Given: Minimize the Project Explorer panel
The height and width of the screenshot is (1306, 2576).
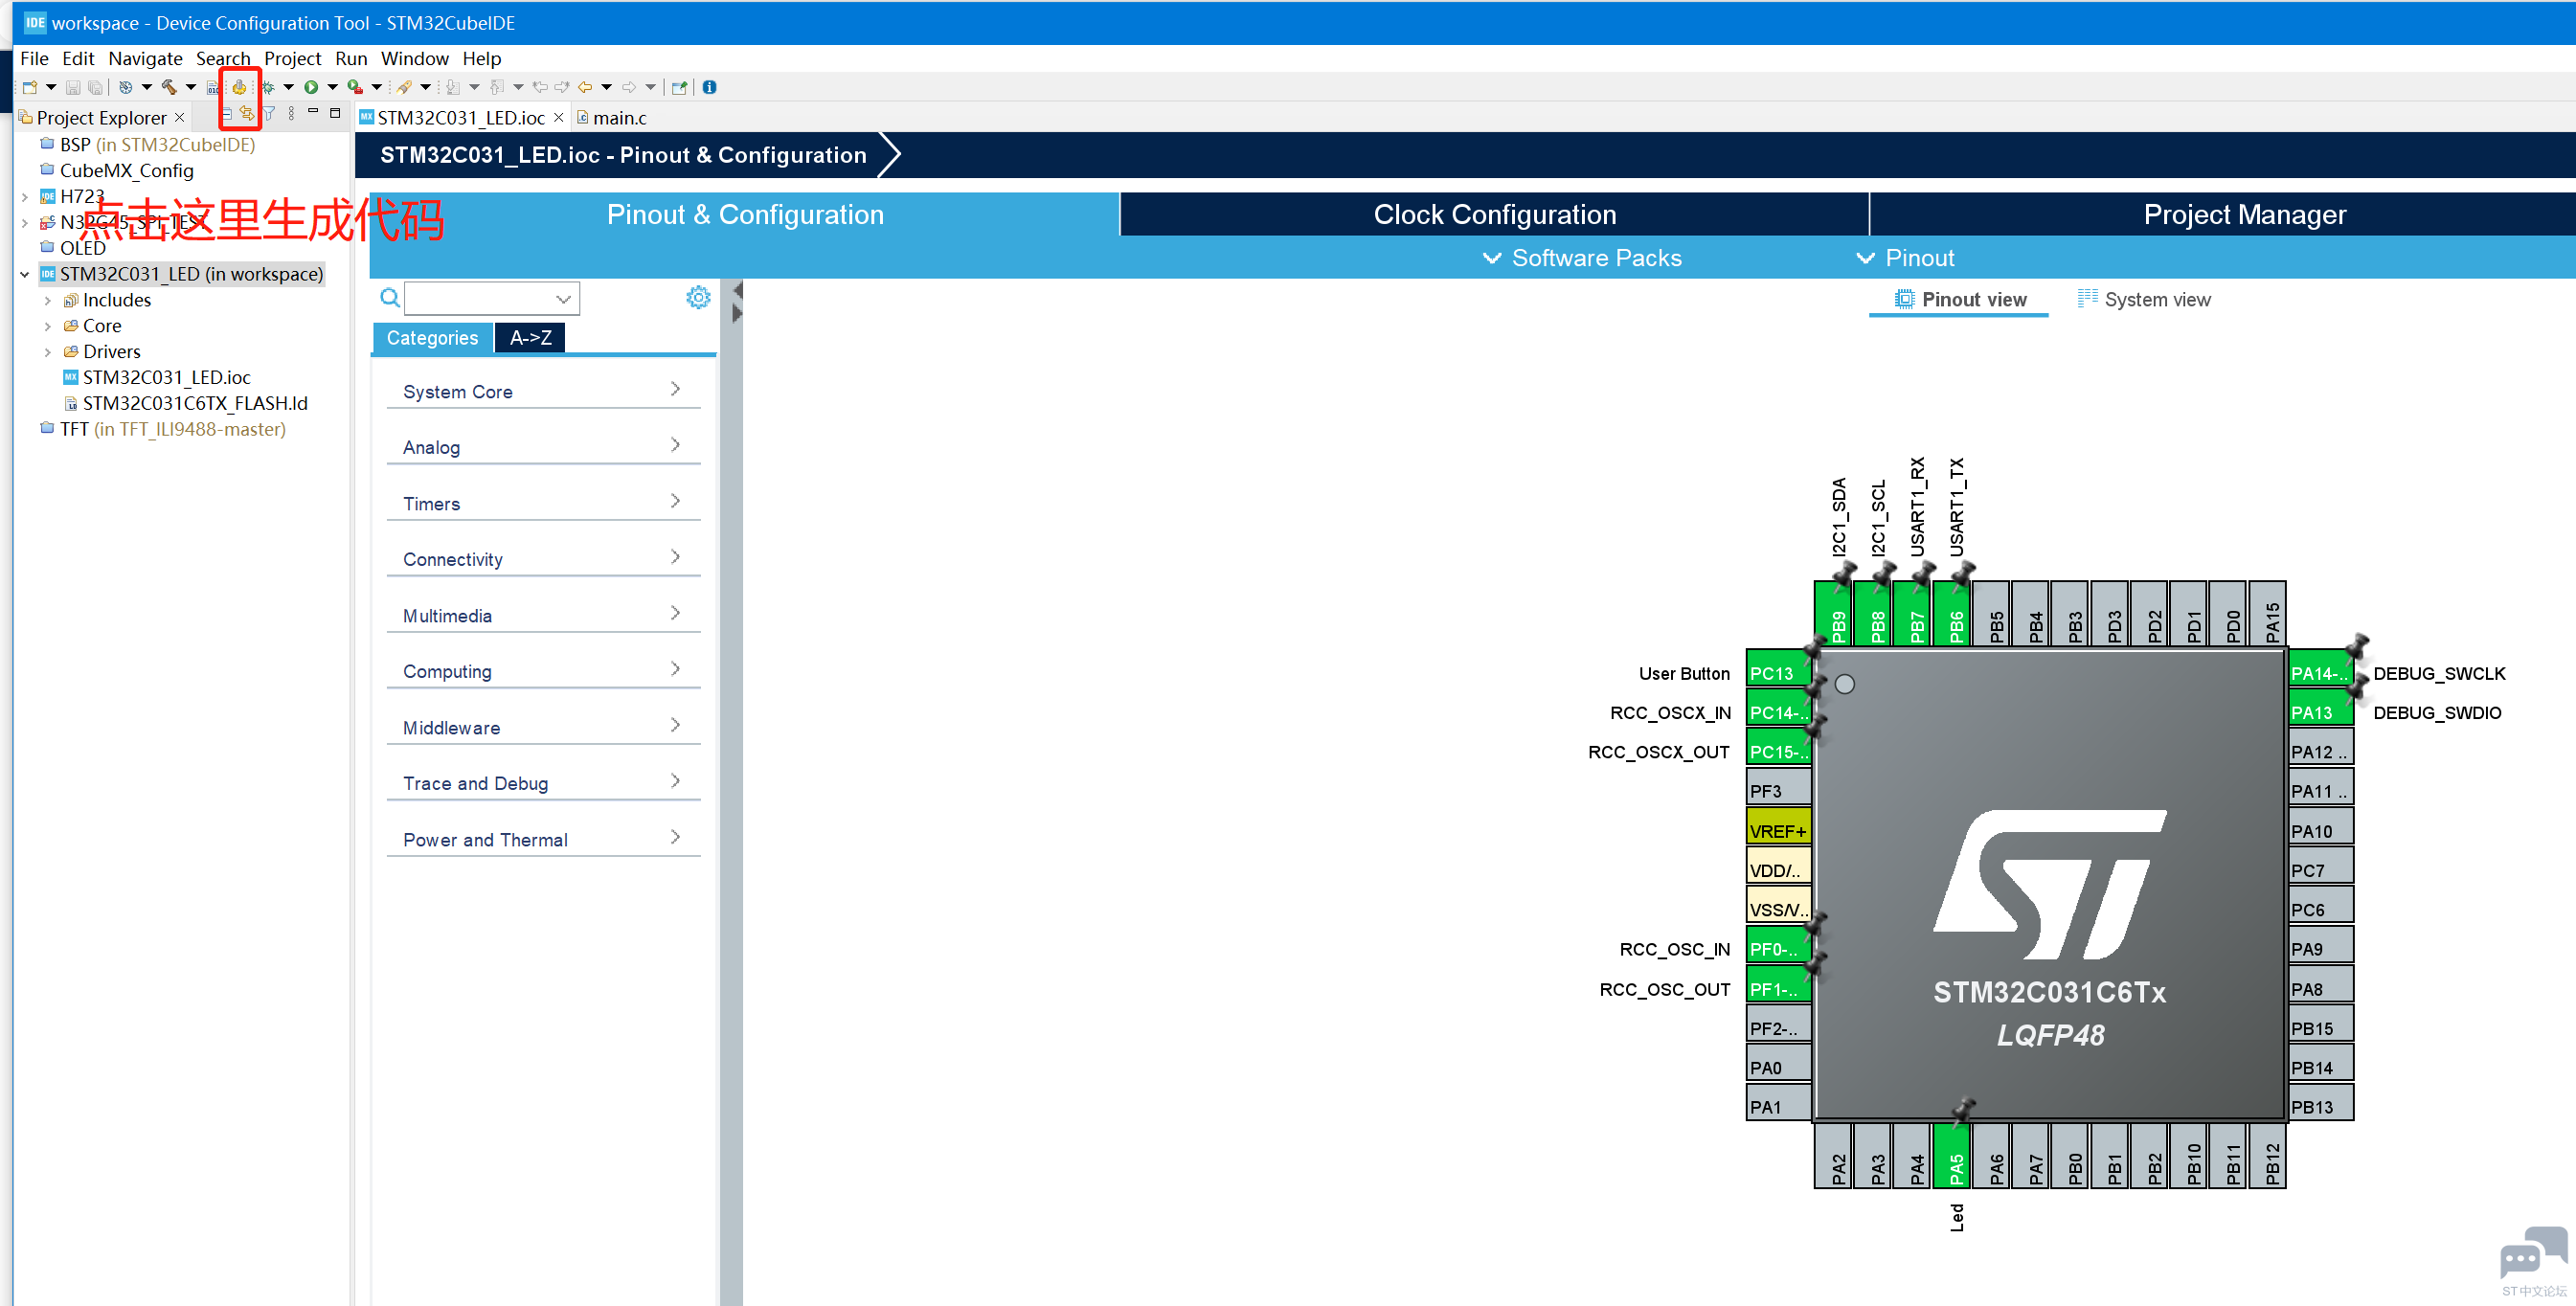Looking at the screenshot, I should 313,112.
